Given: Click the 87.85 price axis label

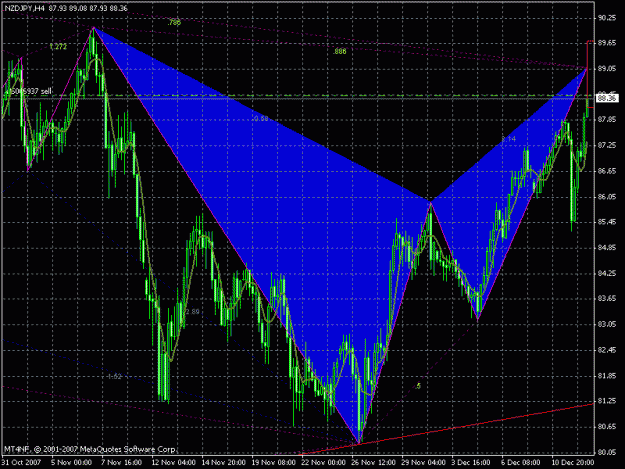Looking at the screenshot, I should (607, 120).
